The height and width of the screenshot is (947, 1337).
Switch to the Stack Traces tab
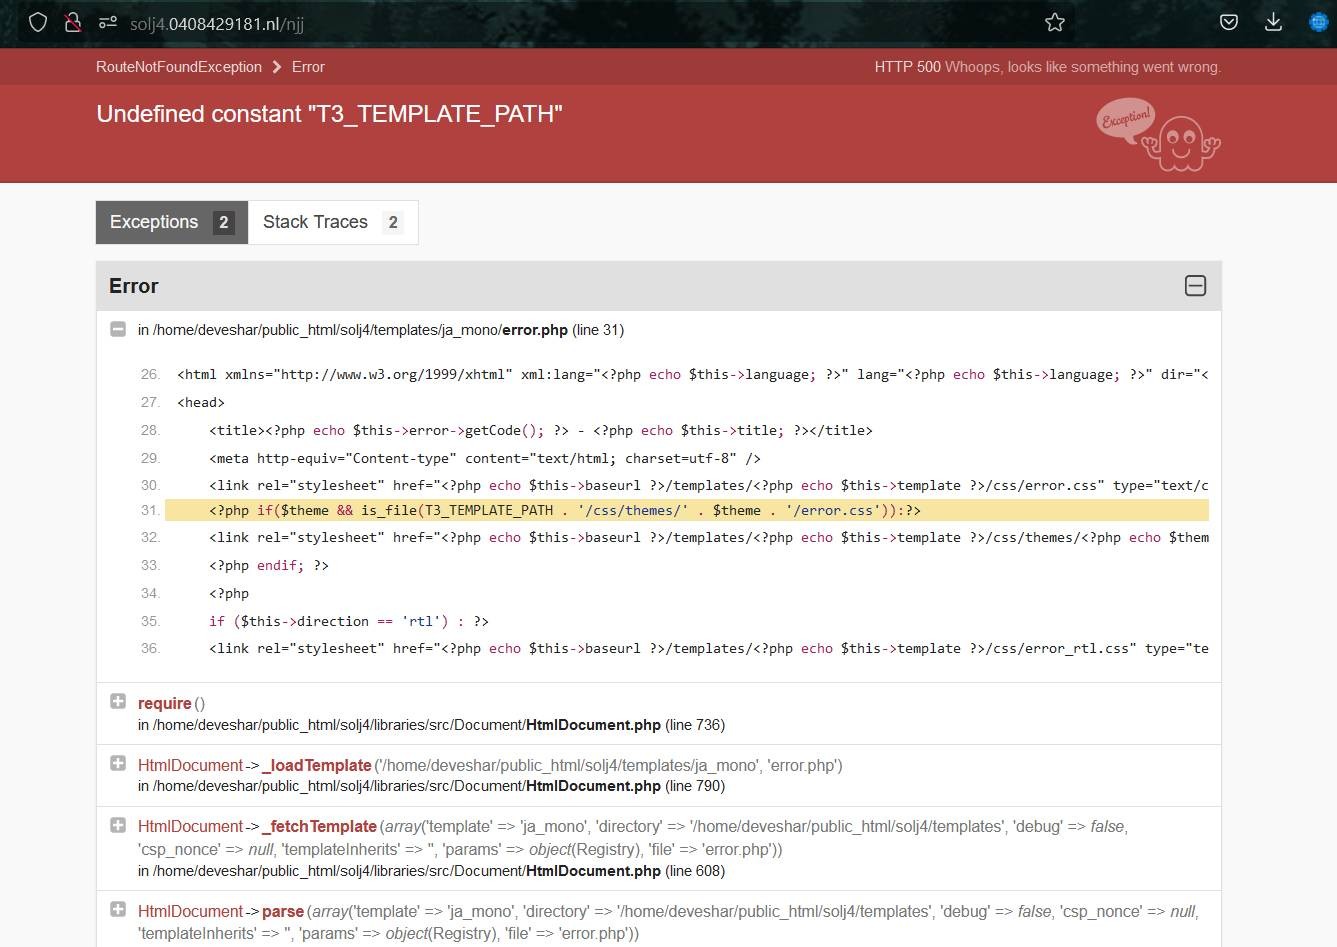pos(332,222)
